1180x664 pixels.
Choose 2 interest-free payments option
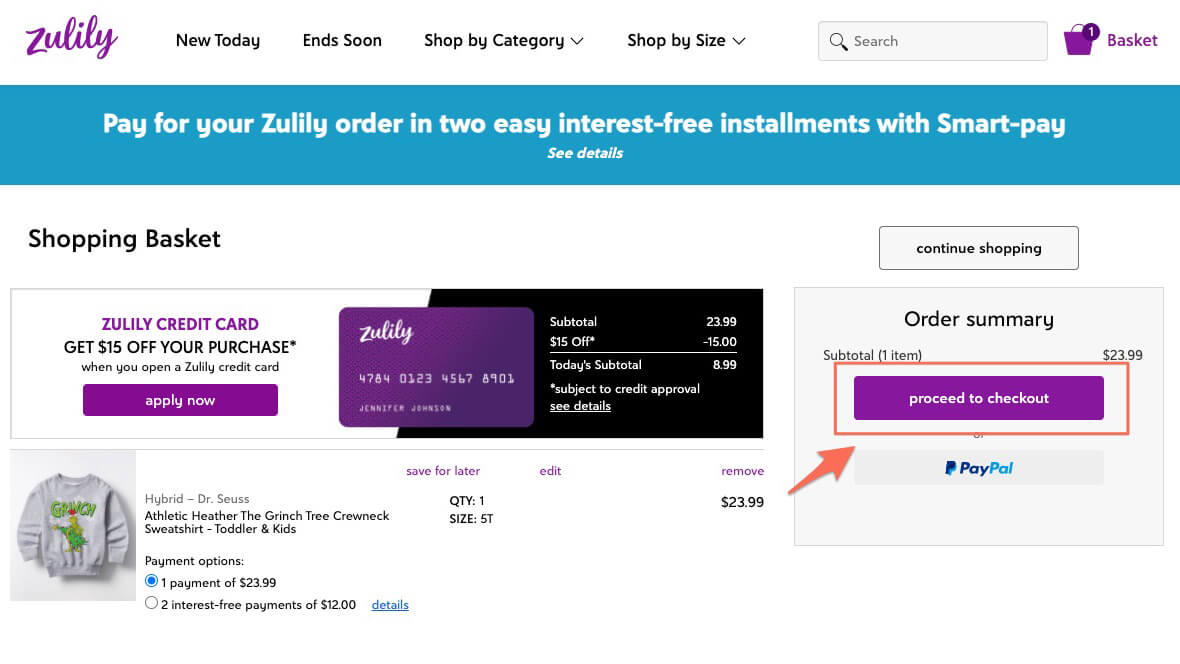[x=152, y=603]
